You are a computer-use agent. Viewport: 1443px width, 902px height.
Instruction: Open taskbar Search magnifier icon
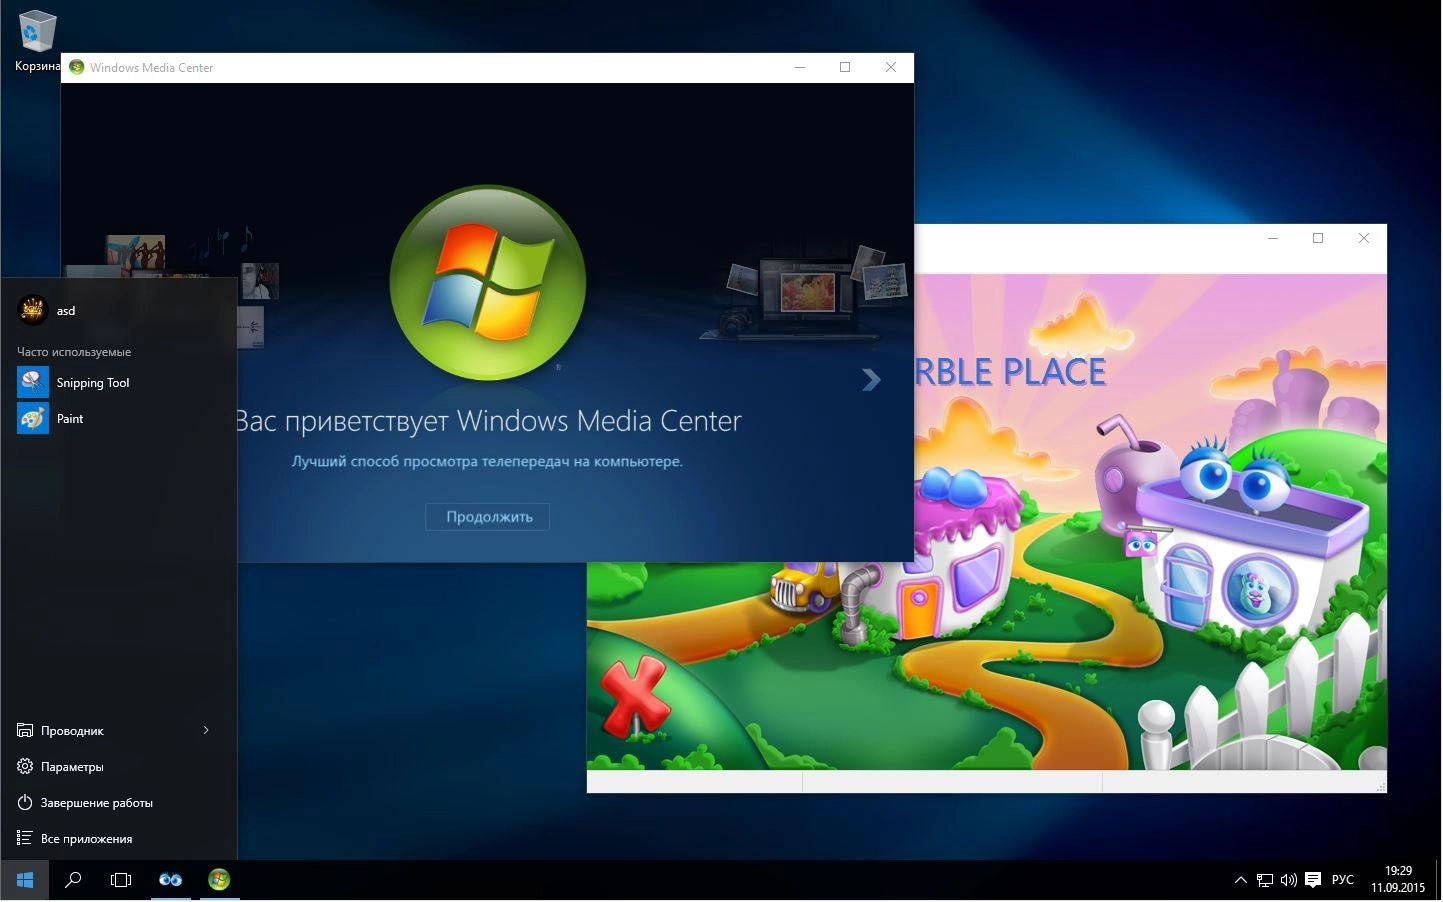tap(73, 880)
